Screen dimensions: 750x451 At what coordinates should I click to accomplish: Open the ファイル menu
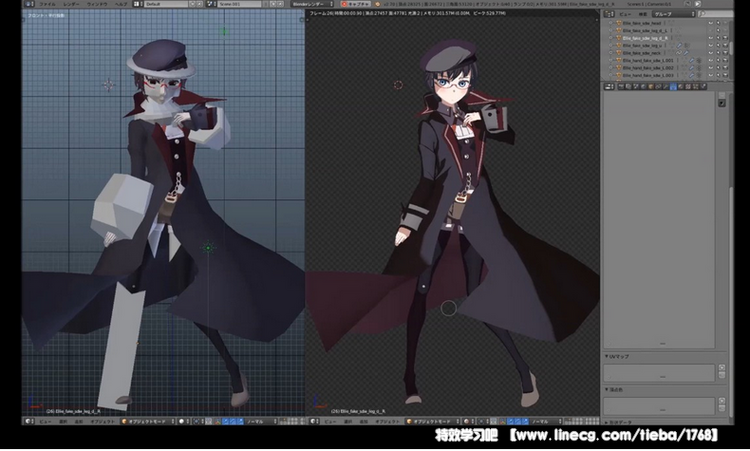[x=47, y=4]
